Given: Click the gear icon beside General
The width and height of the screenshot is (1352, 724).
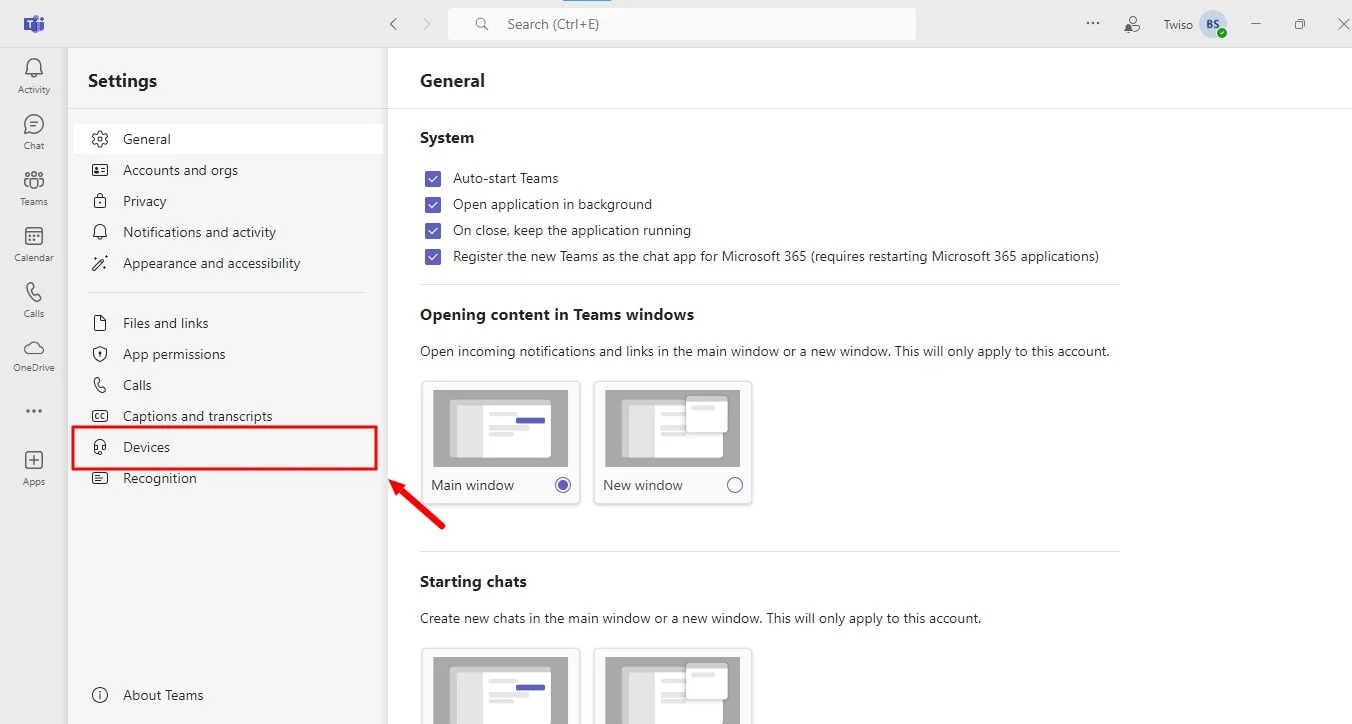Looking at the screenshot, I should coord(100,139).
